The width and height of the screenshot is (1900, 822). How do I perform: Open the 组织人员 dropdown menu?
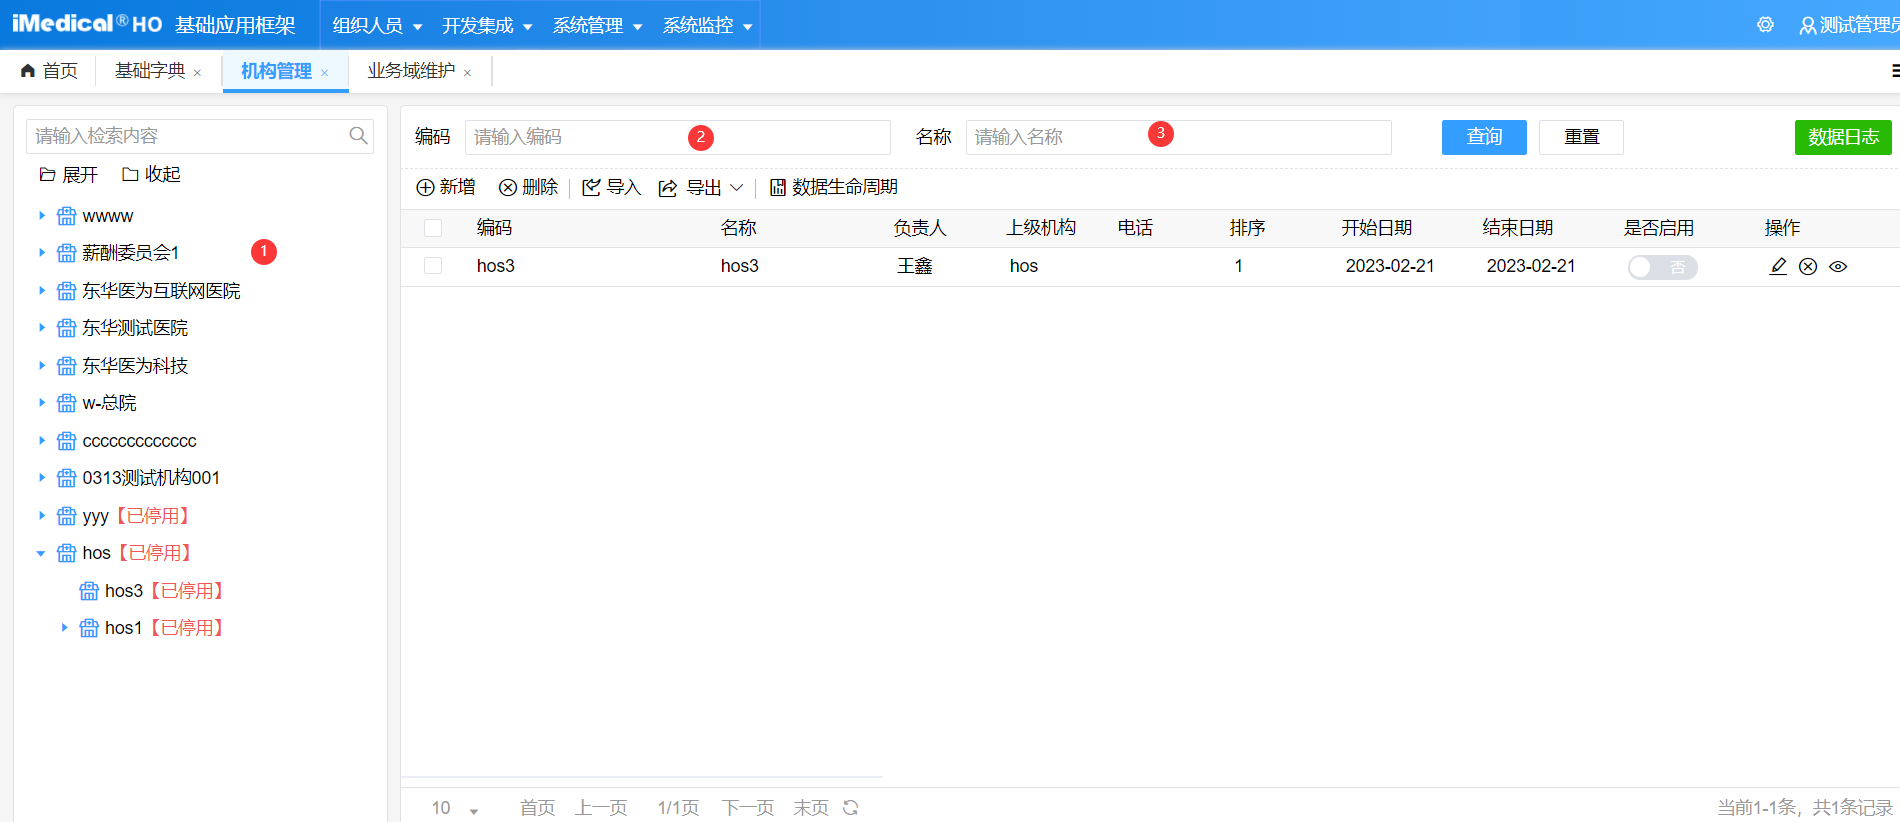pos(377,25)
